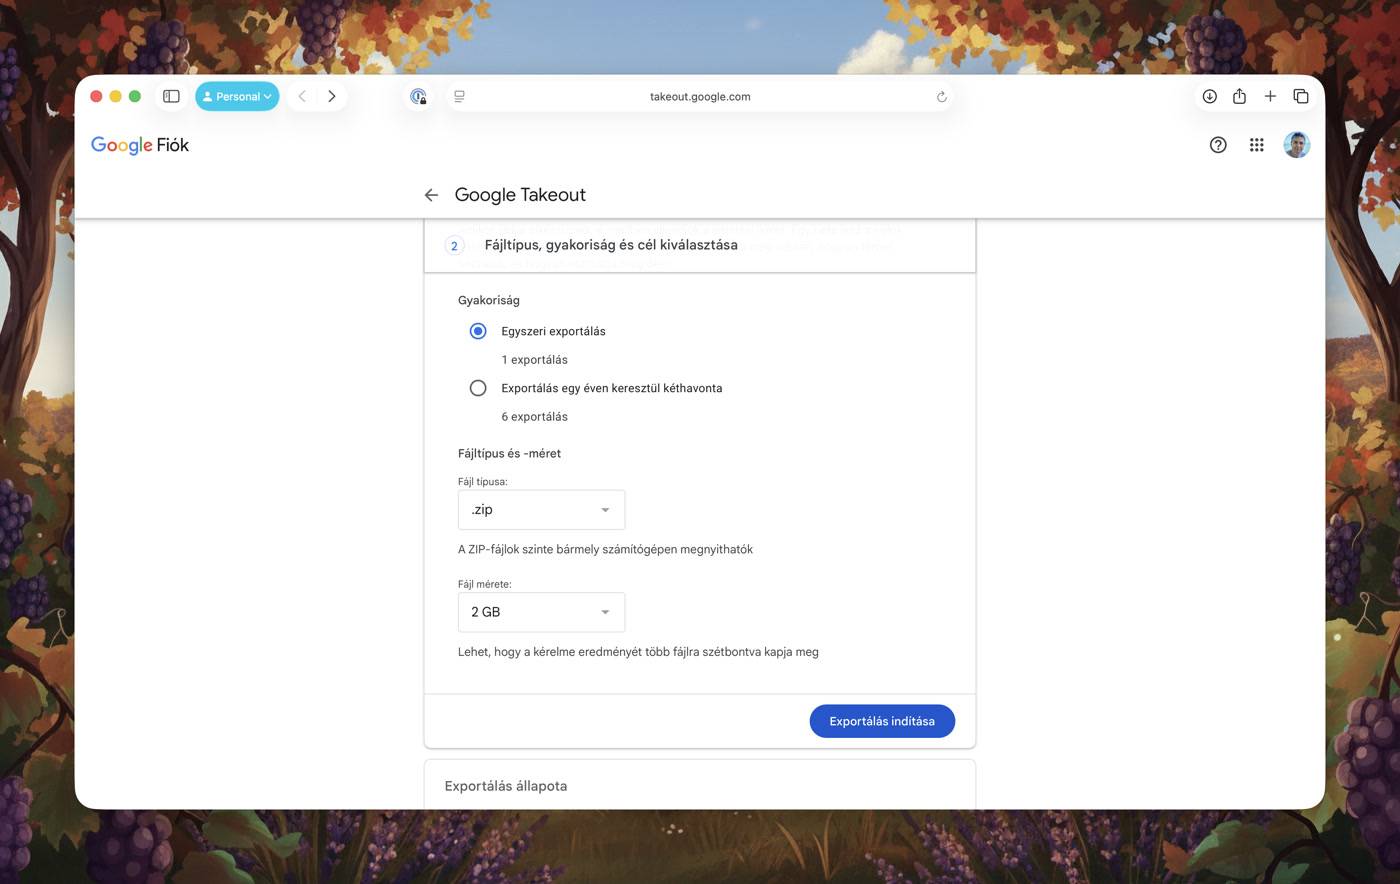1400x884 pixels.
Task: Go forward to next page in Safari
Action: 332,97
